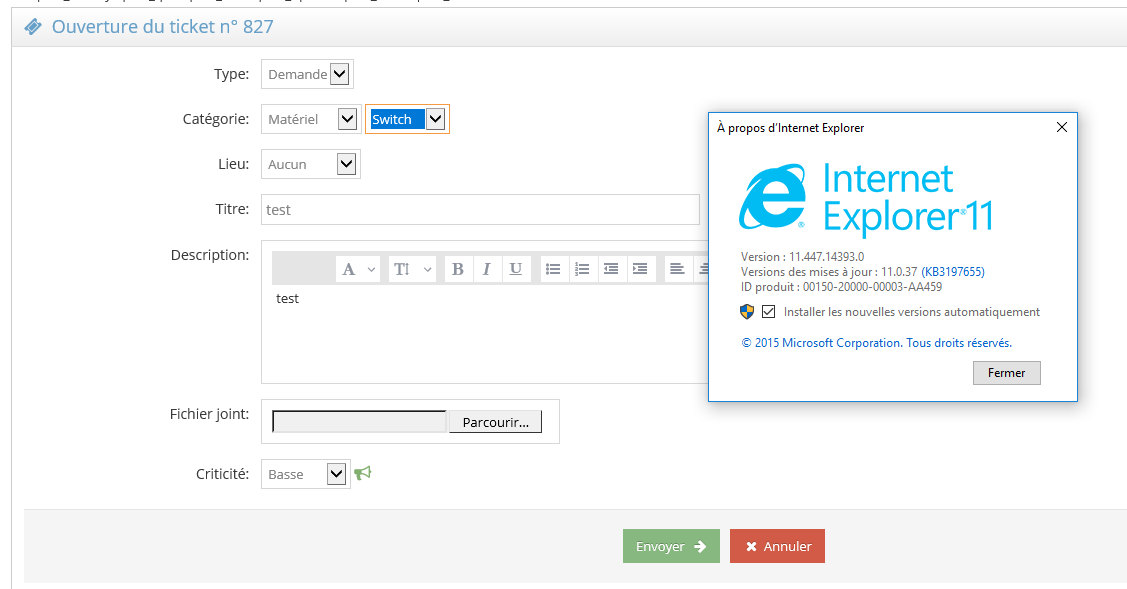Open the Lieu dropdown showing Aucun

click(x=310, y=165)
